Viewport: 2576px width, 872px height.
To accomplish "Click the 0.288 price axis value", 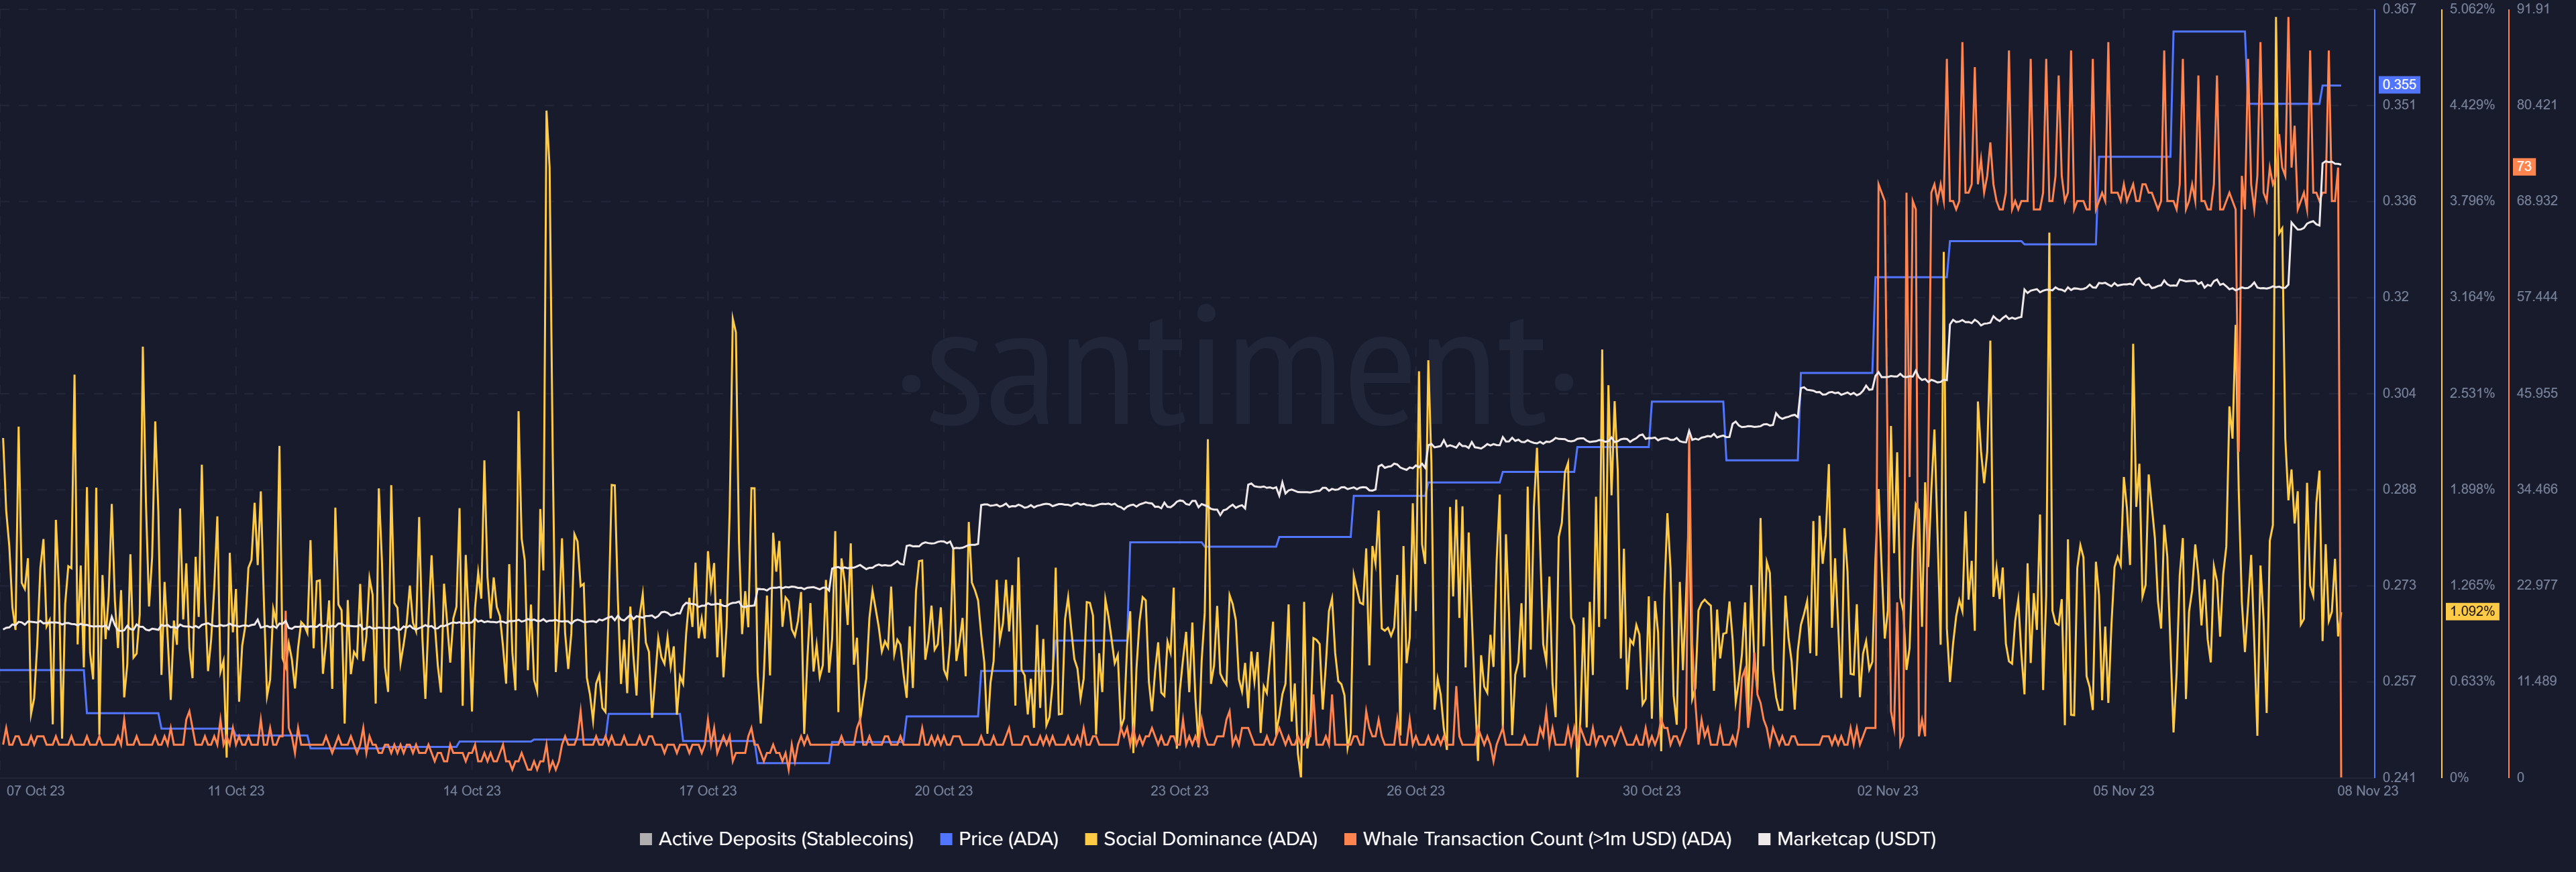I will pos(2398,489).
